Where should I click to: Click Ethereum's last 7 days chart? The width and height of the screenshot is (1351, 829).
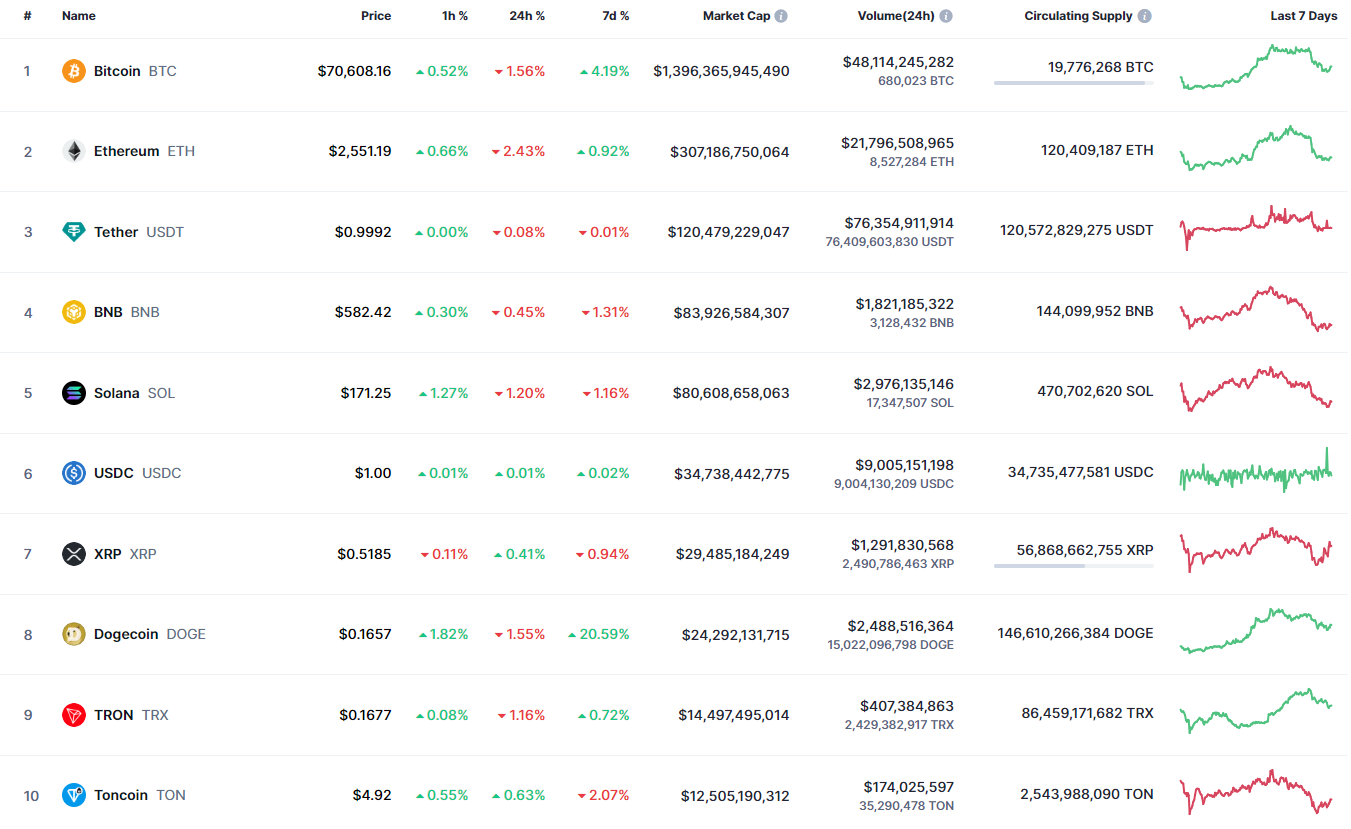click(1255, 148)
